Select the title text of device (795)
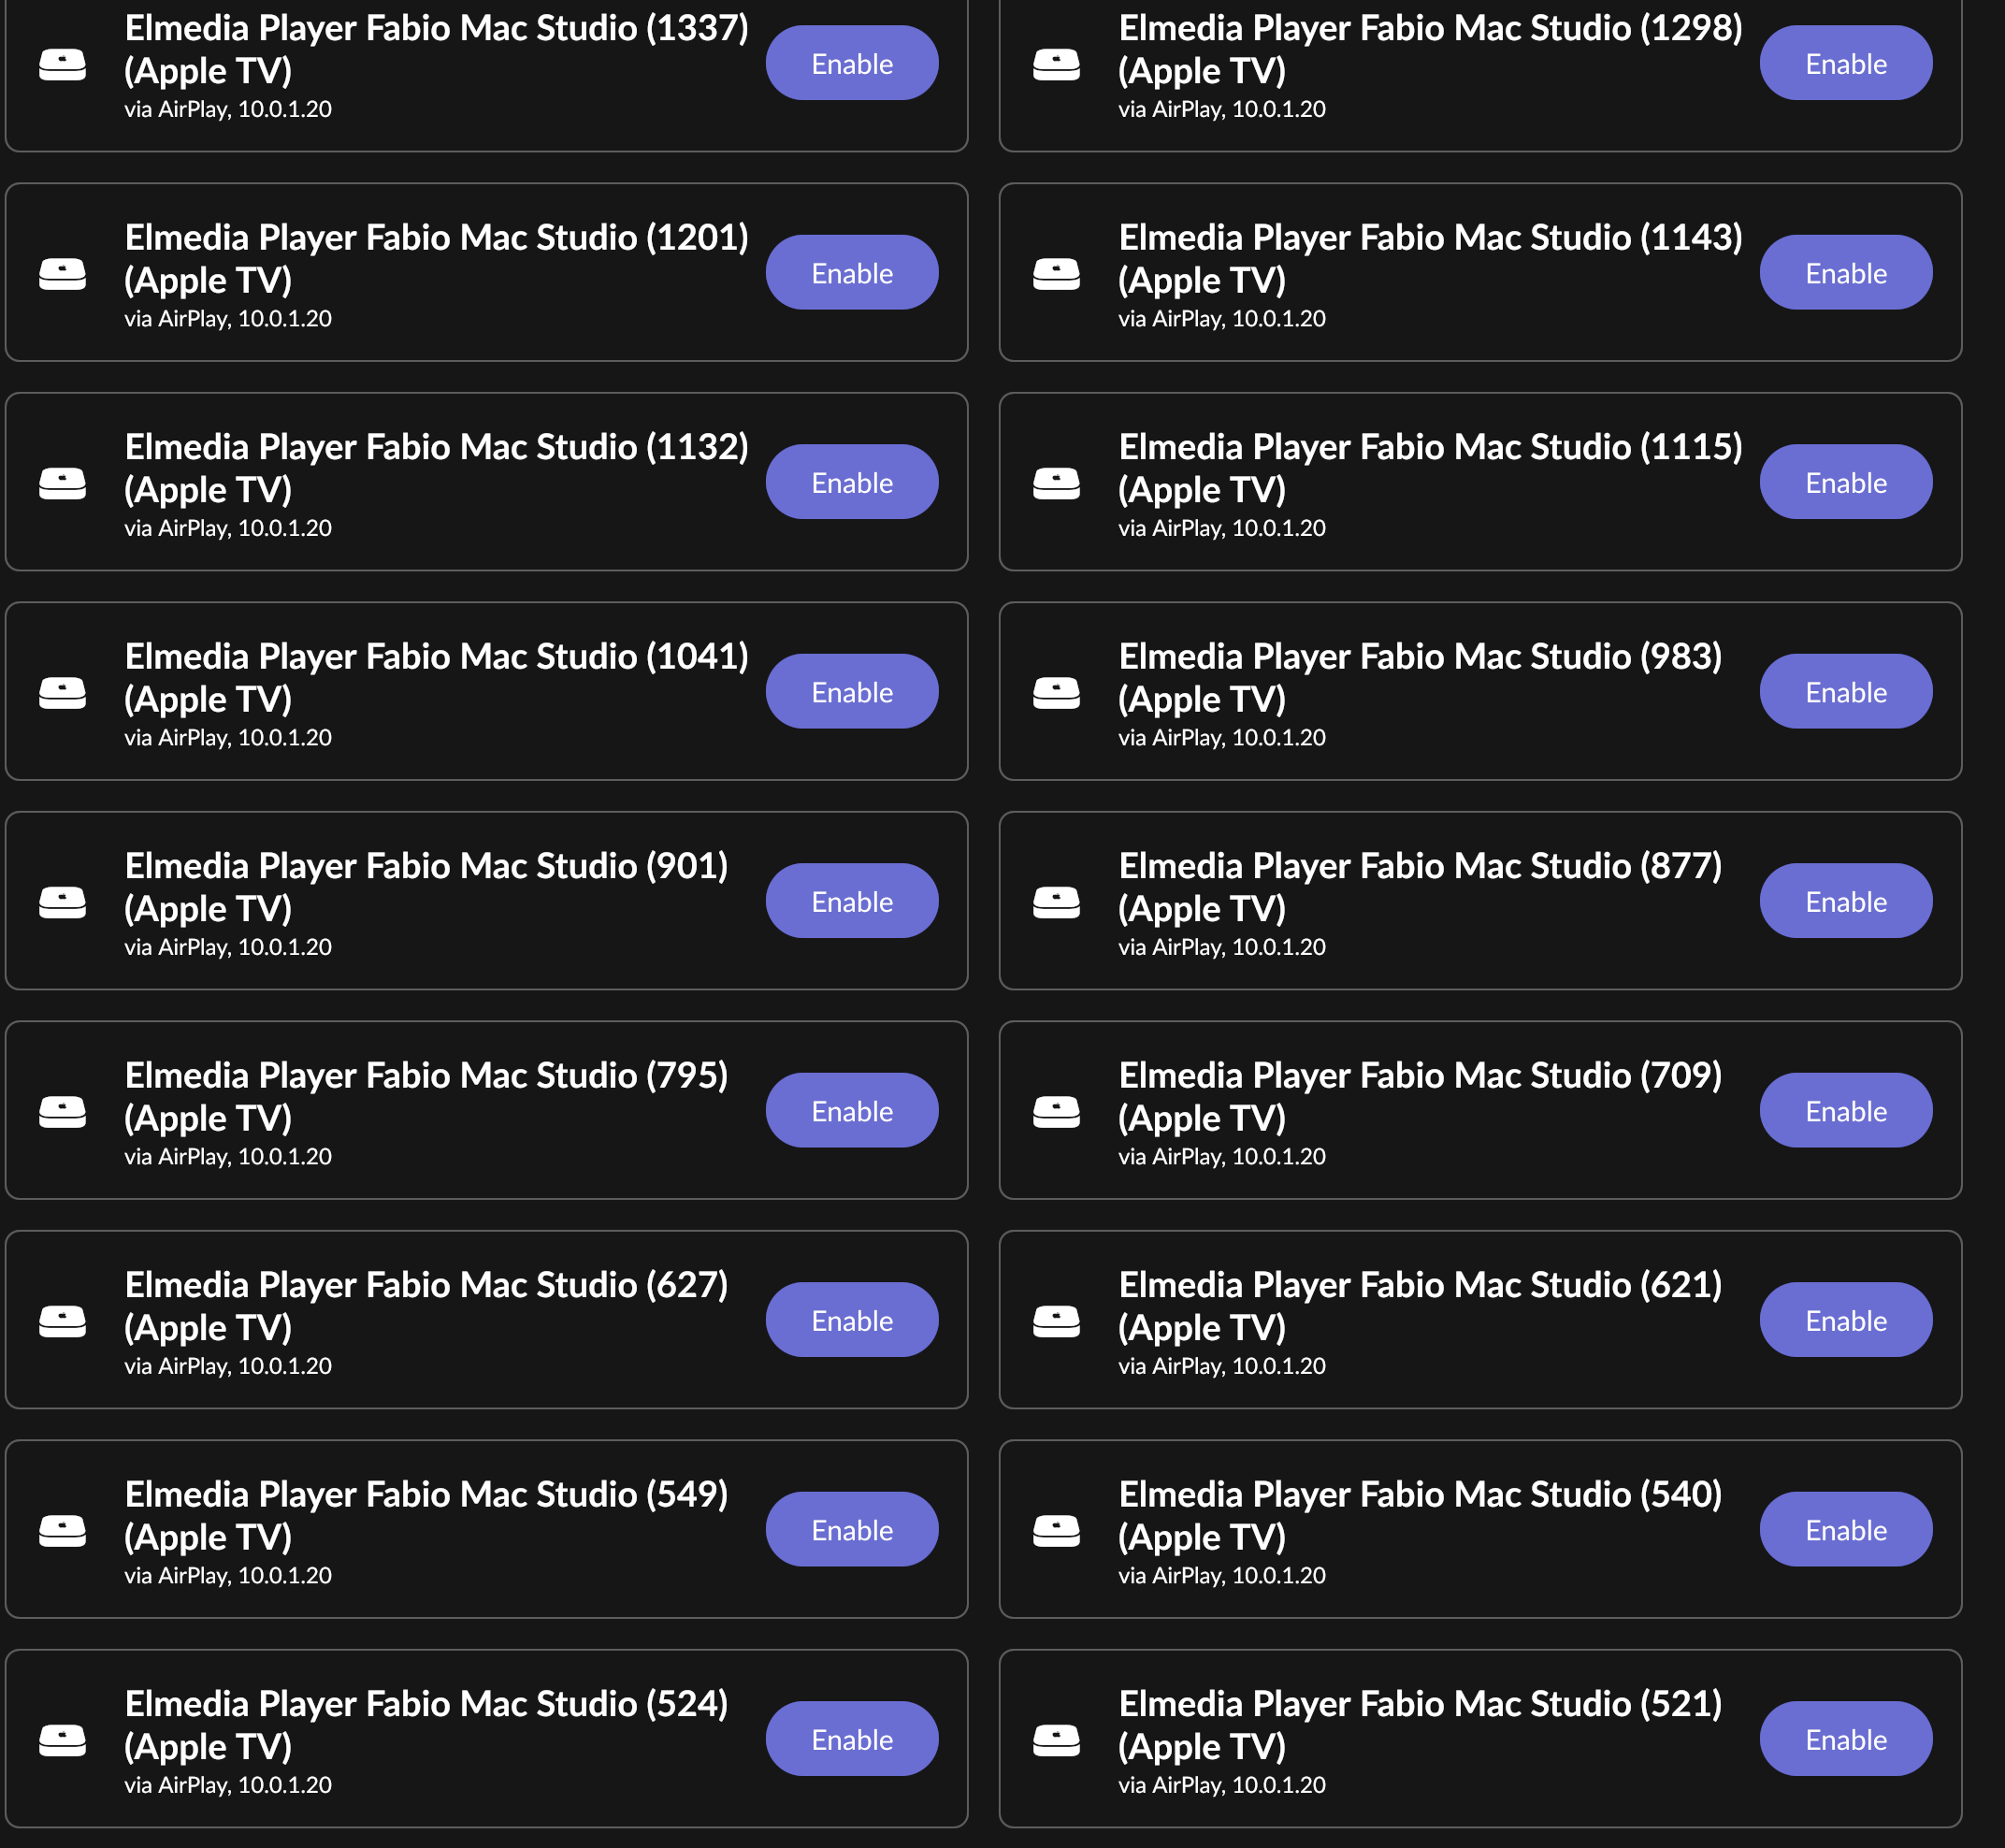The image size is (2005, 1848). (x=426, y=1096)
